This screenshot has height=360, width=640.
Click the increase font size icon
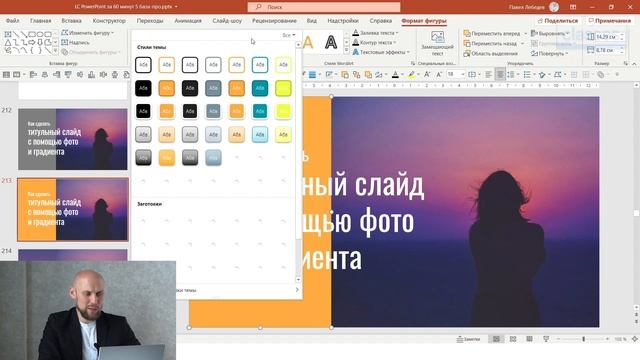427,74
